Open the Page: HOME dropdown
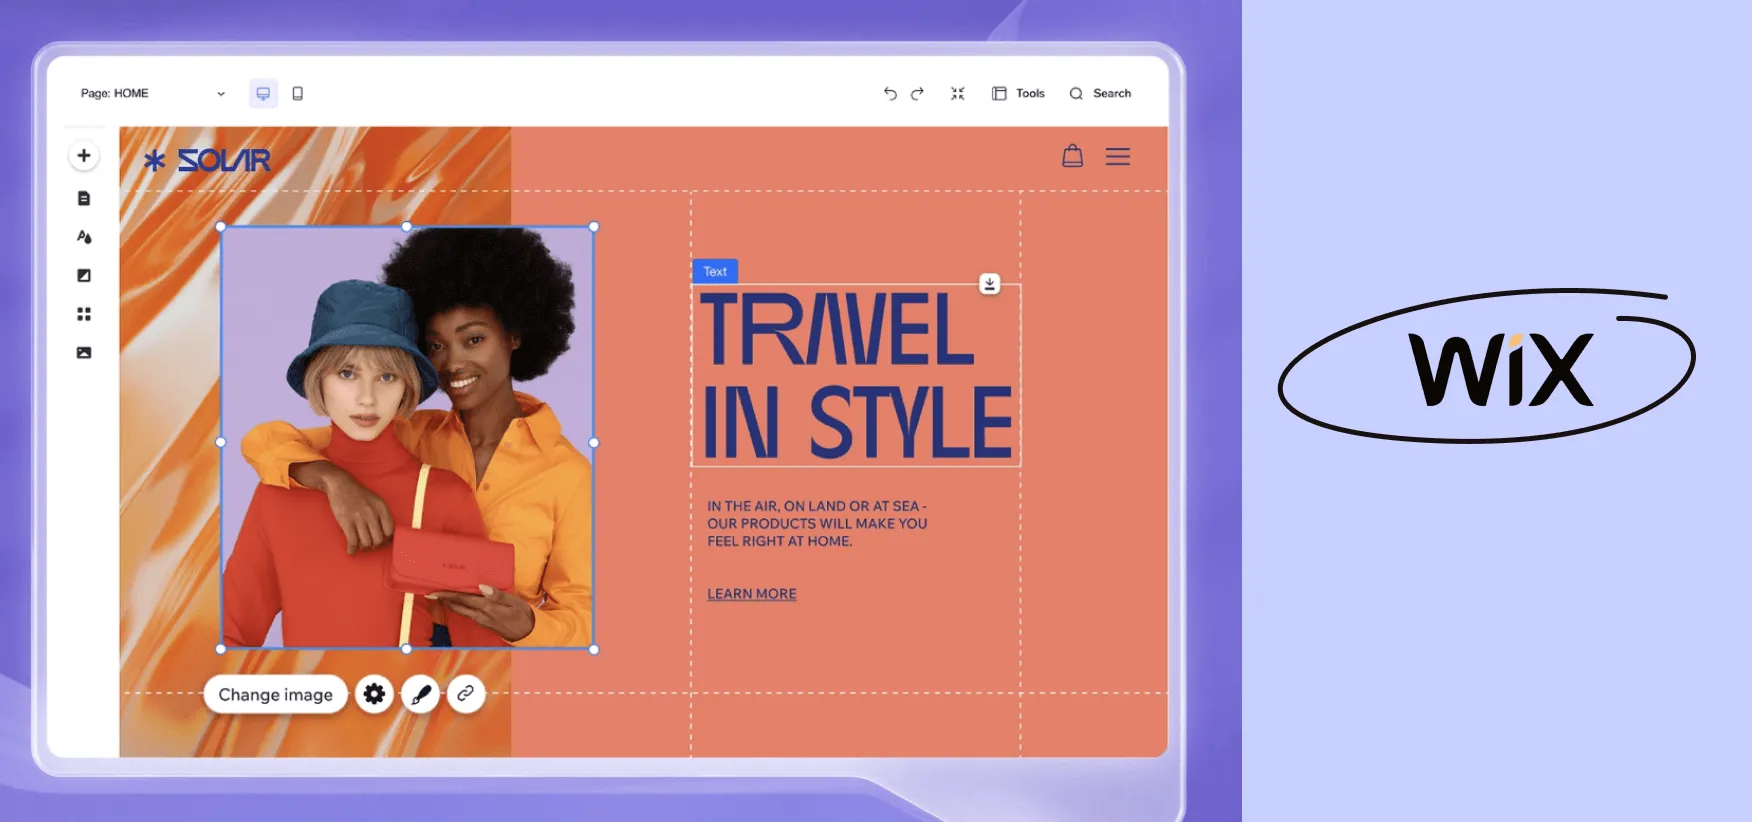This screenshot has height=822, width=1752. pyautogui.click(x=153, y=93)
